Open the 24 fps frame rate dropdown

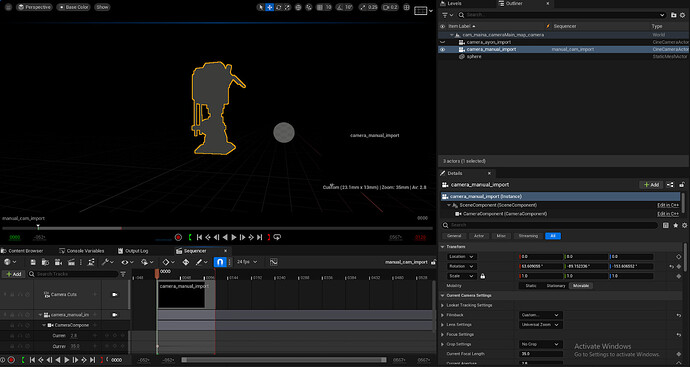247,262
